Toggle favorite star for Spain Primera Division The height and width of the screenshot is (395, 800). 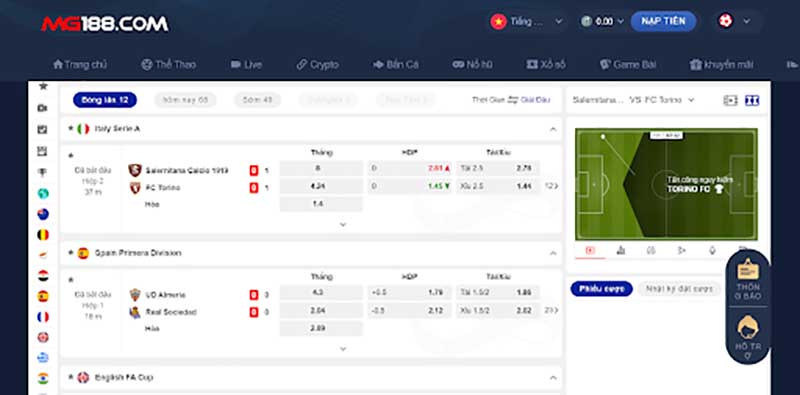(71, 253)
